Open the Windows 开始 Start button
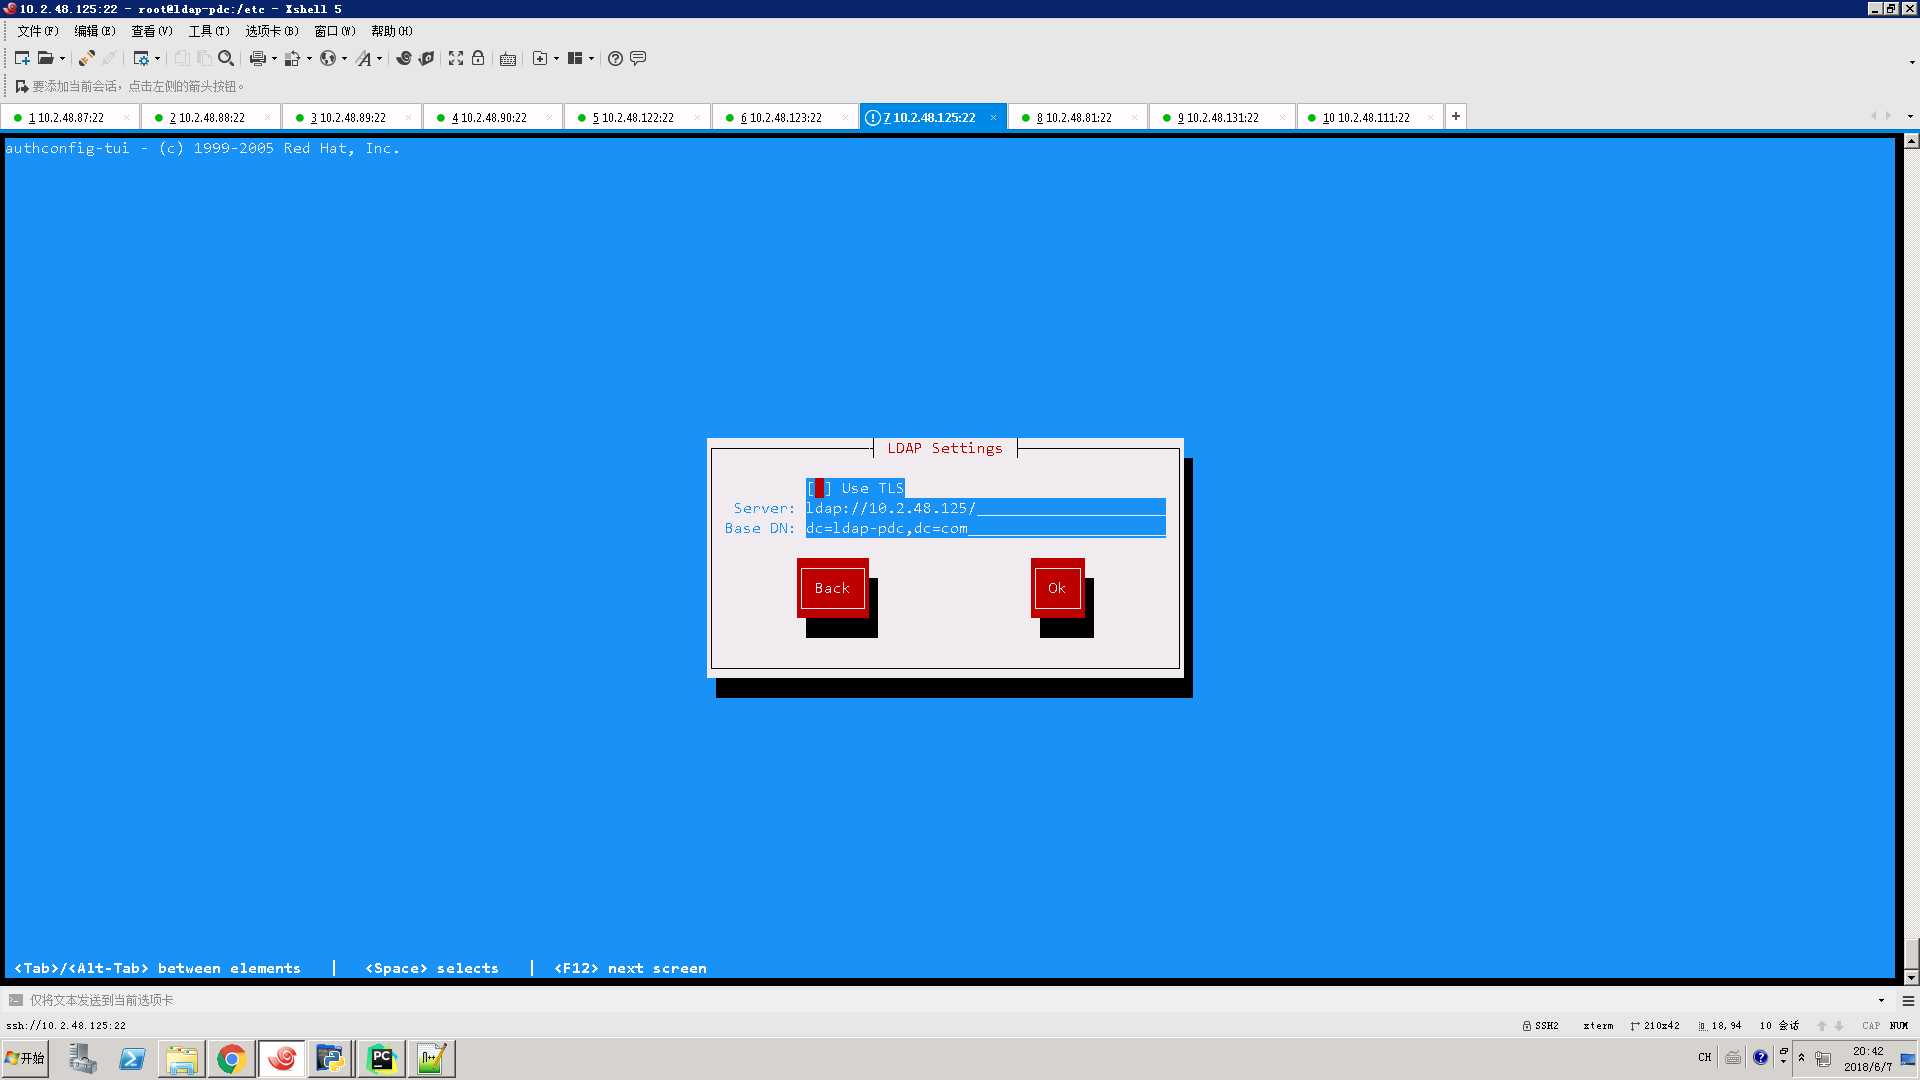The image size is (1920, 1080). [25, 1058]
